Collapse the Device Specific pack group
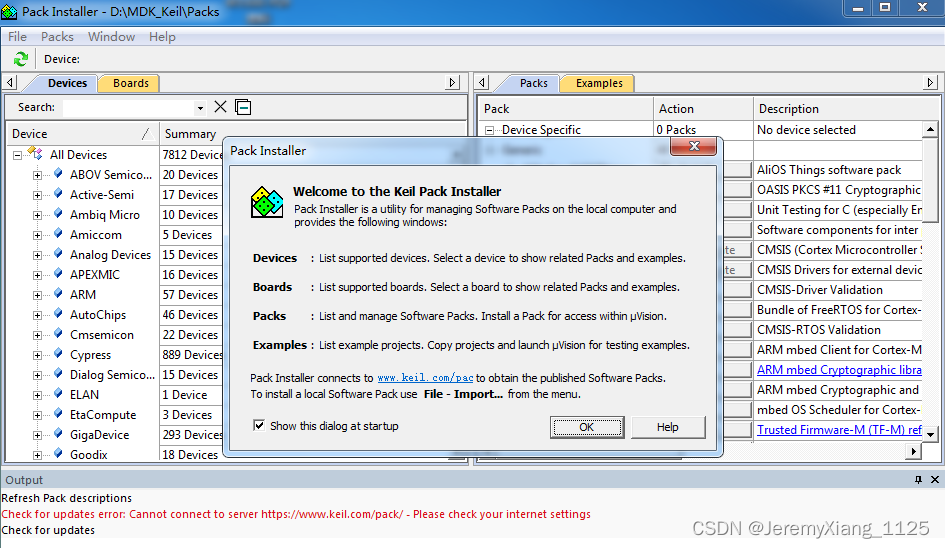 click(x=489, y=130)
